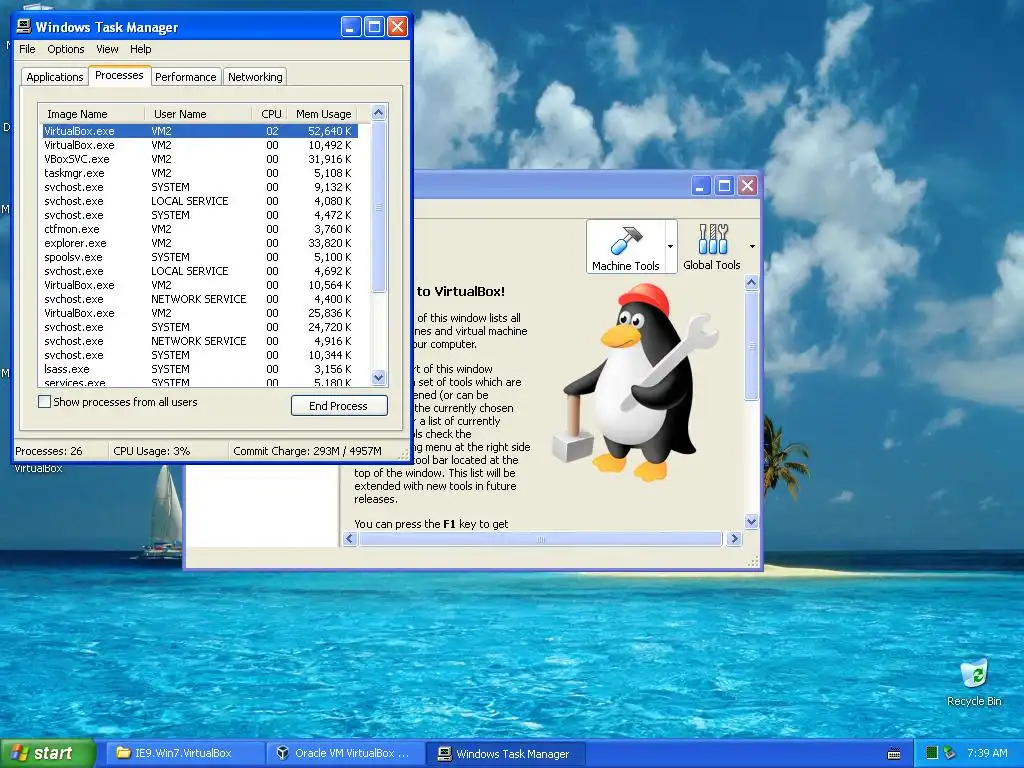Select the VirtualBox.exe row using 10,492 K
This screenshot has width=1024, height=768.
[200, 145]
